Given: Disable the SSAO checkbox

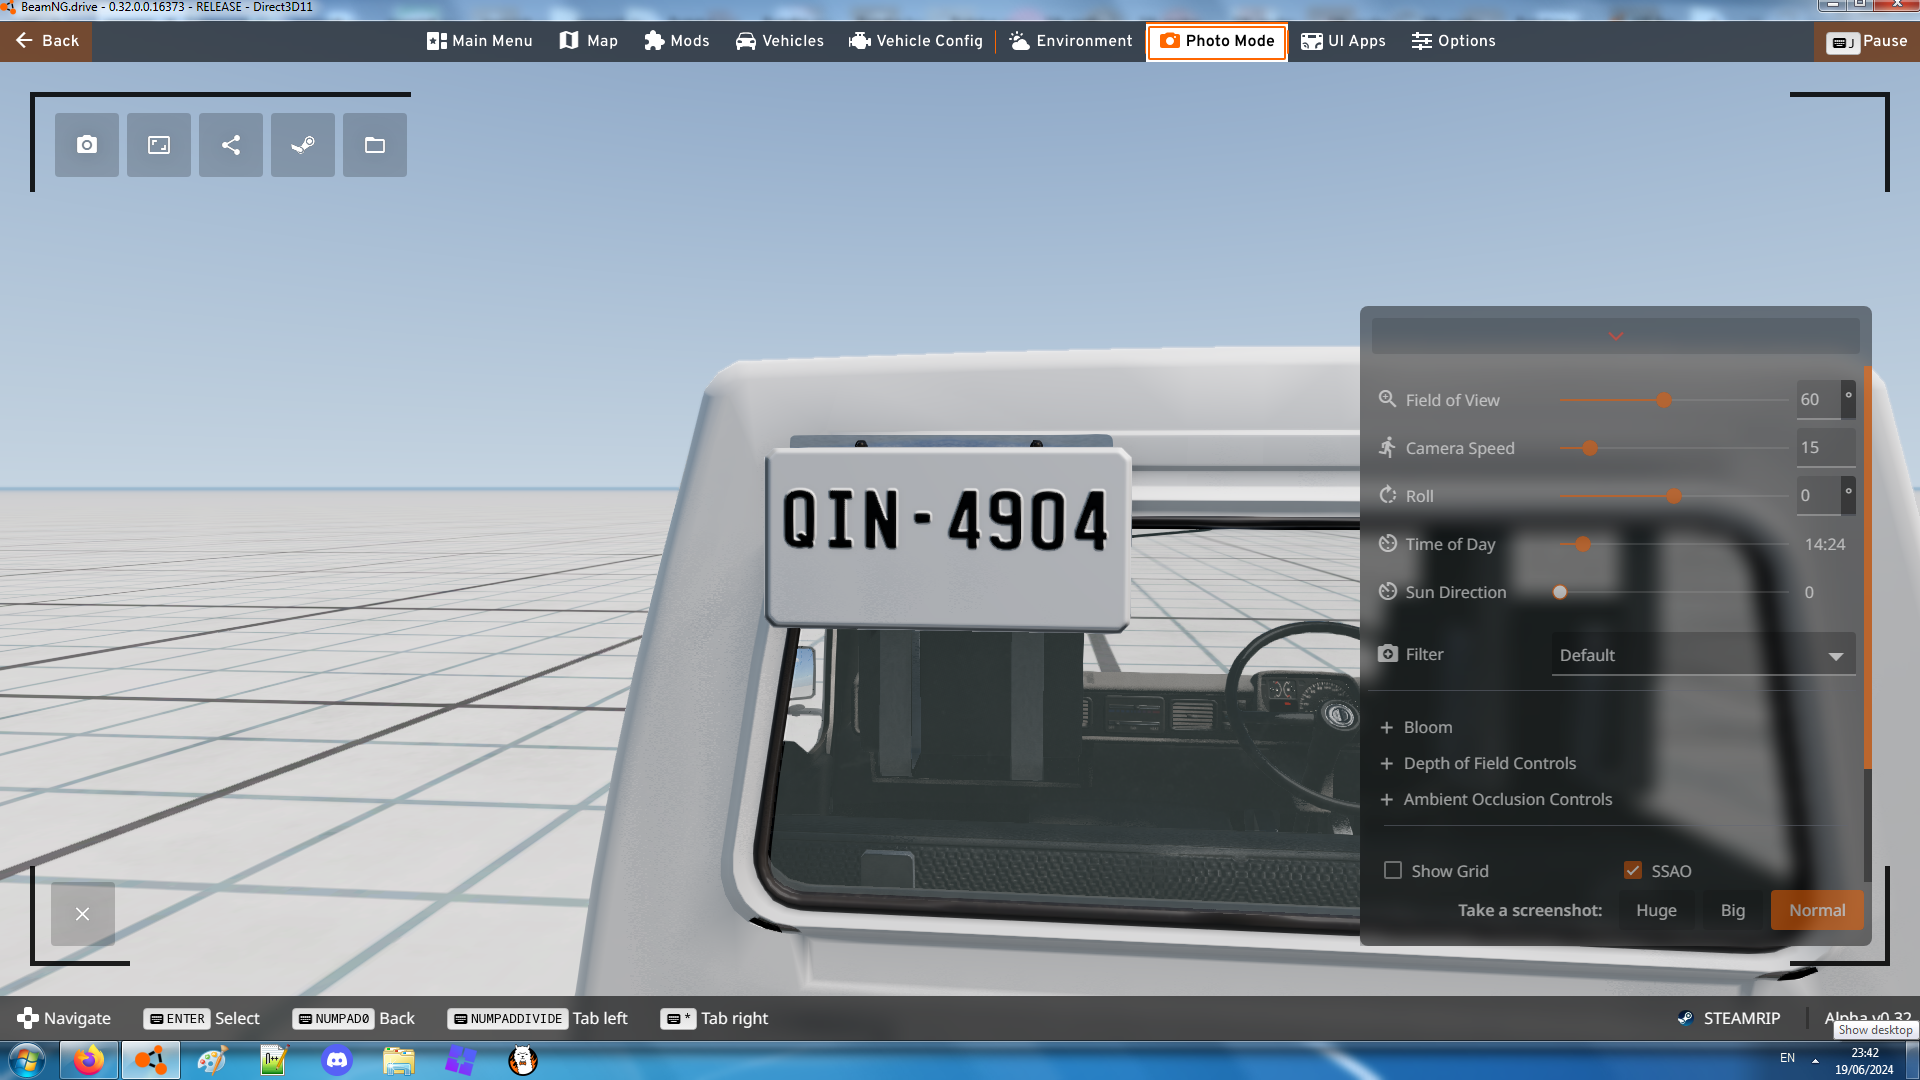Looking at the screenshot, I should point(1633,870).
